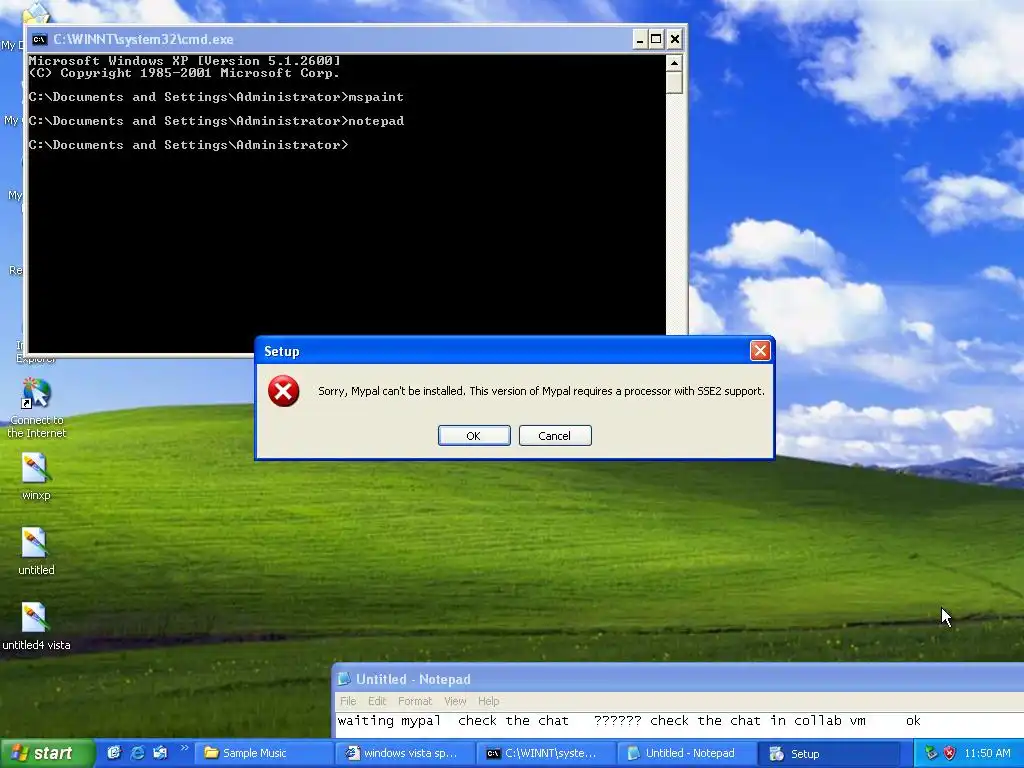
Task: Select the winxp desktop icon
Action: click(36, 477)
